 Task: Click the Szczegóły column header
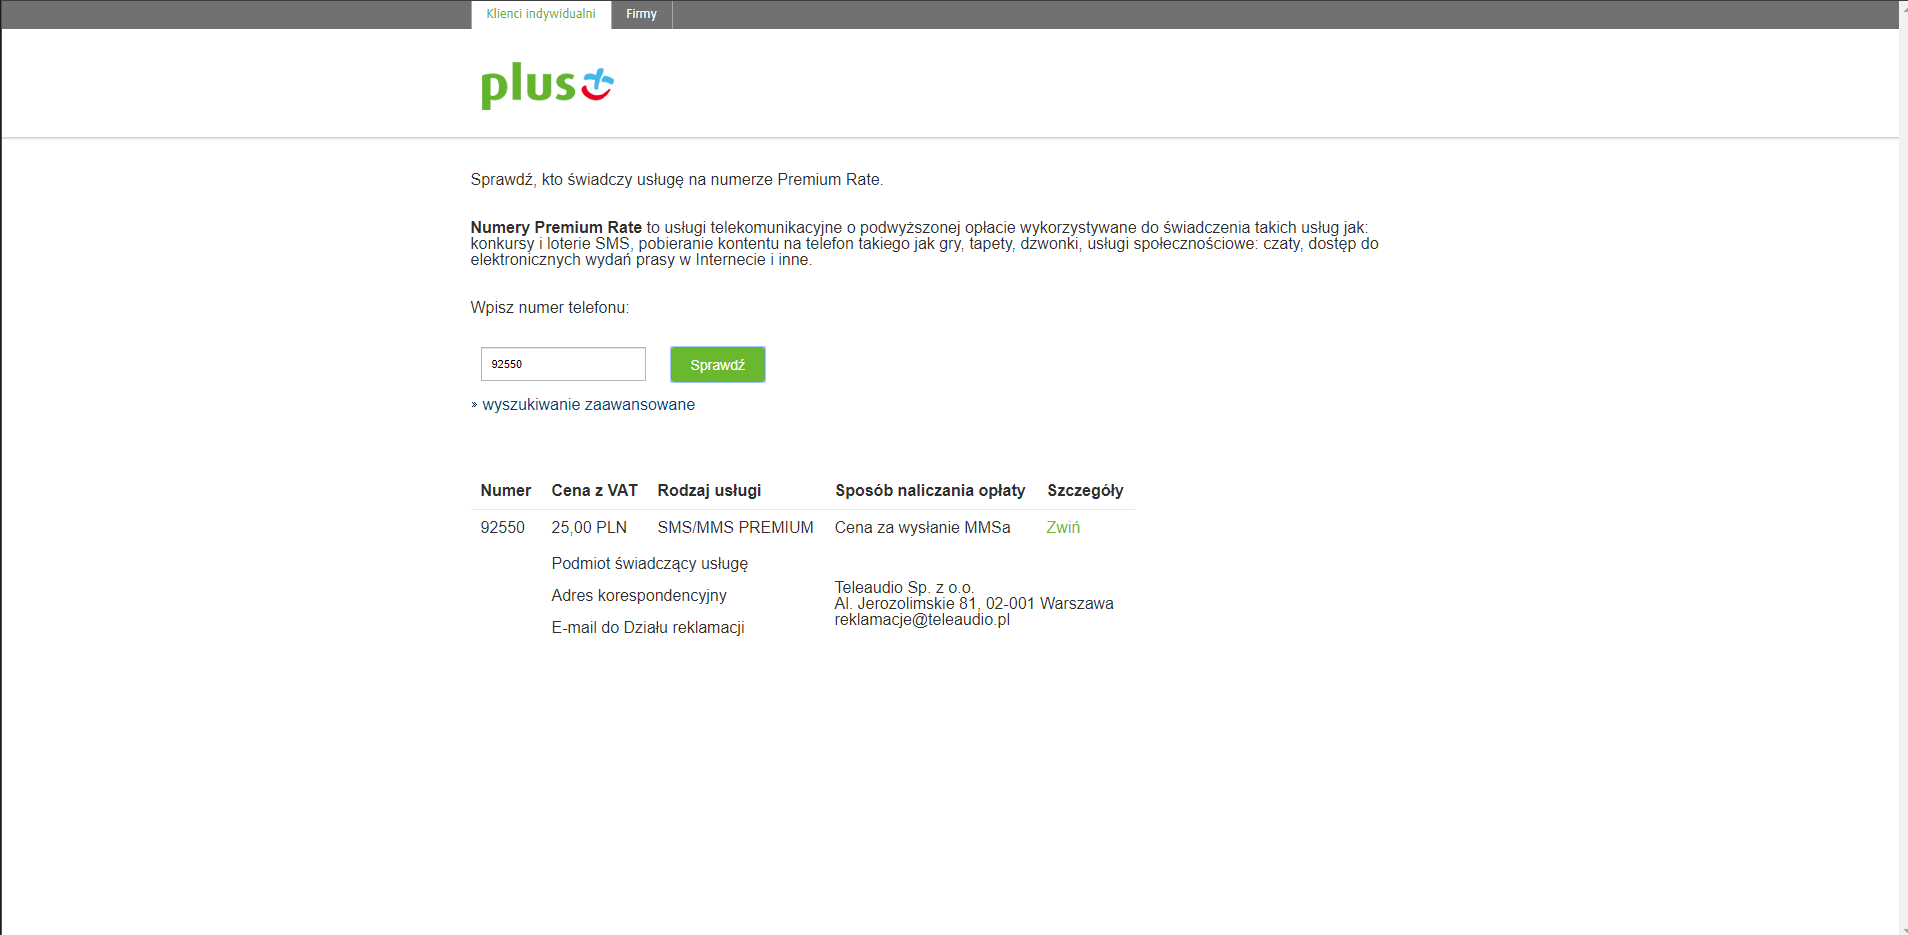tap(1085, 491)
